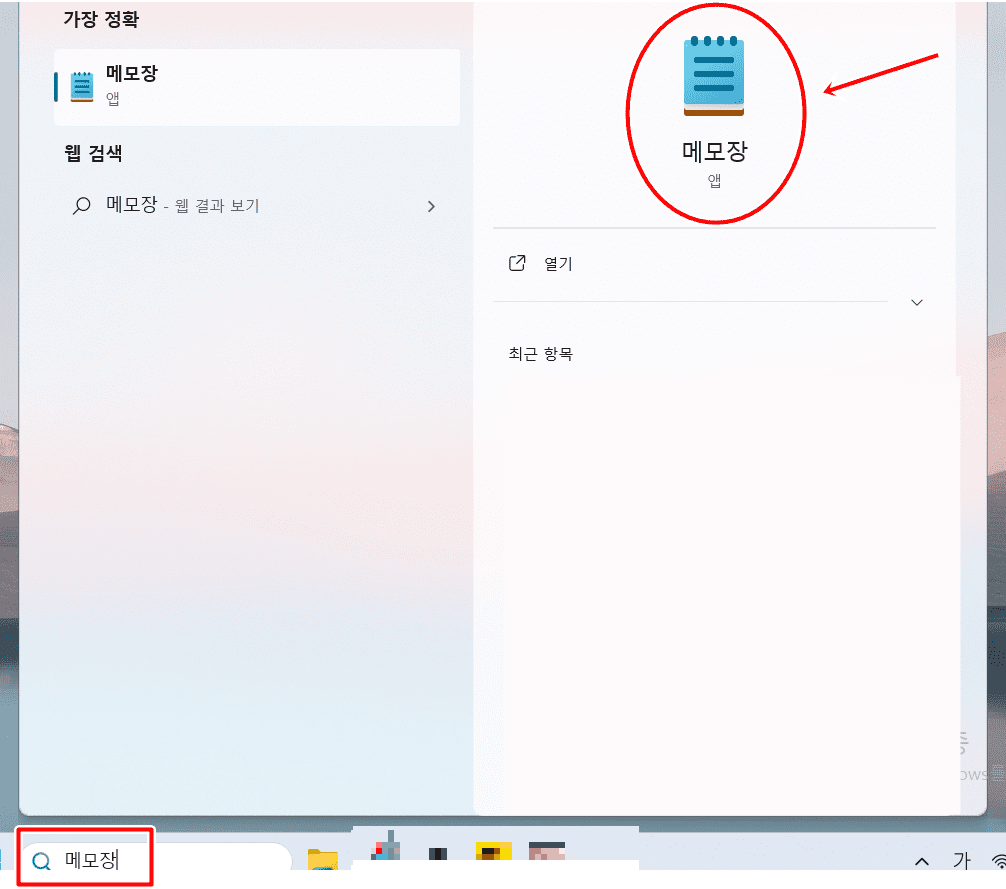Click the open-external icon beside 열기
Screen dimensions: 1006x889
[517, 263]
